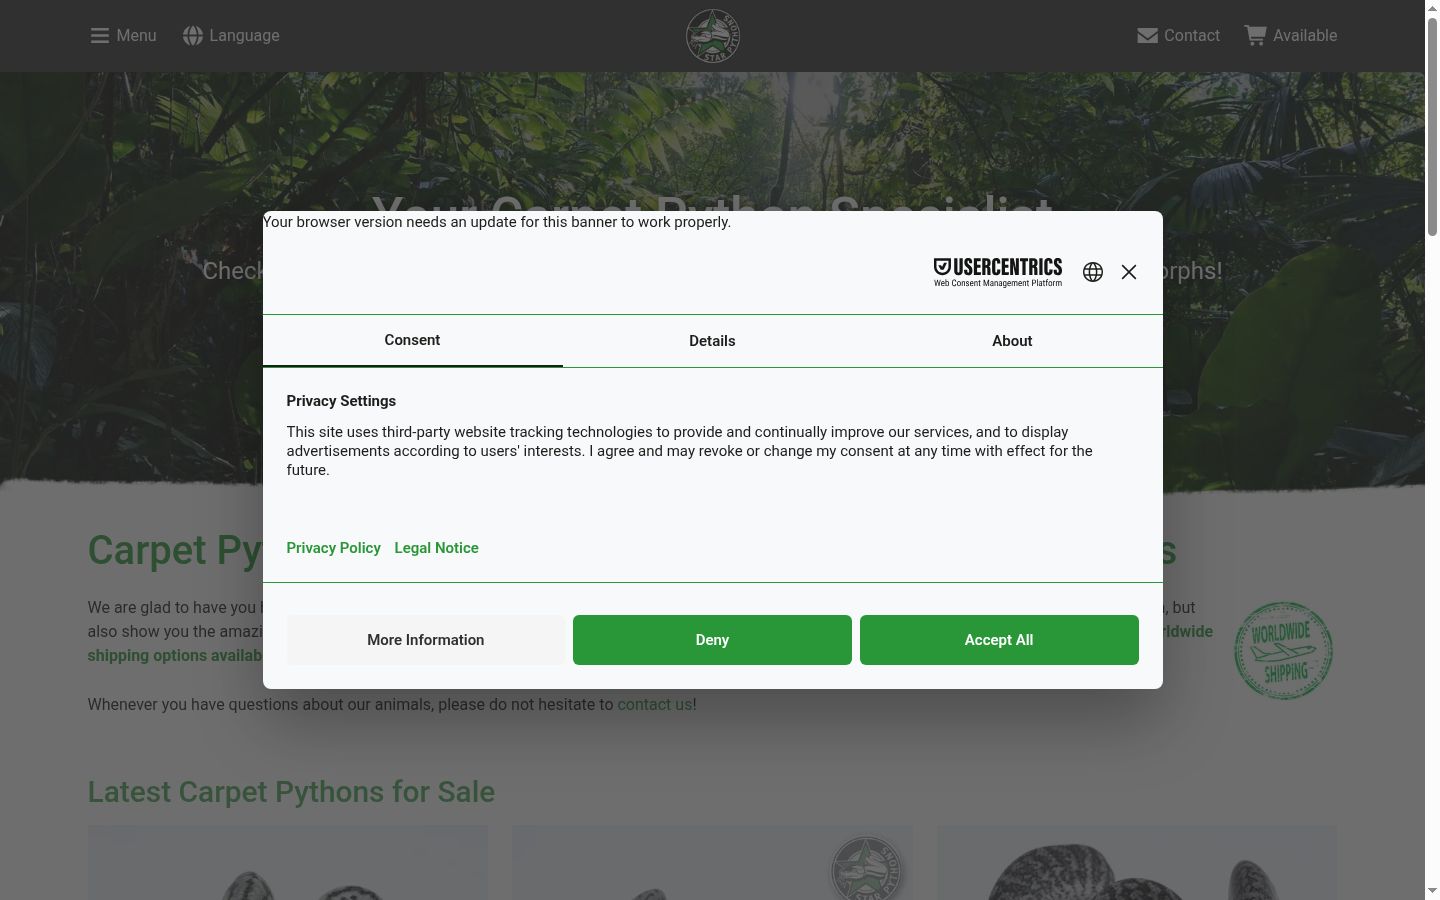Screen dimensions: 1440x900
Task: Click the globe language icon in consent banner
Action: (1093, 272)
